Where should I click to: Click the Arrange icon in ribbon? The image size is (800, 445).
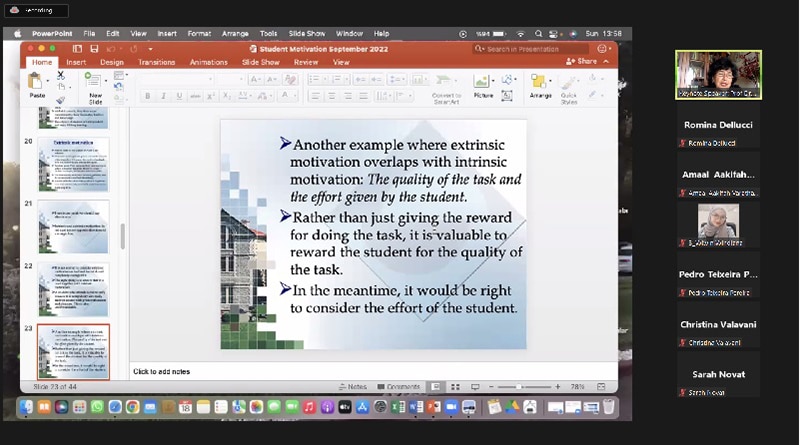tap(540, 82)
